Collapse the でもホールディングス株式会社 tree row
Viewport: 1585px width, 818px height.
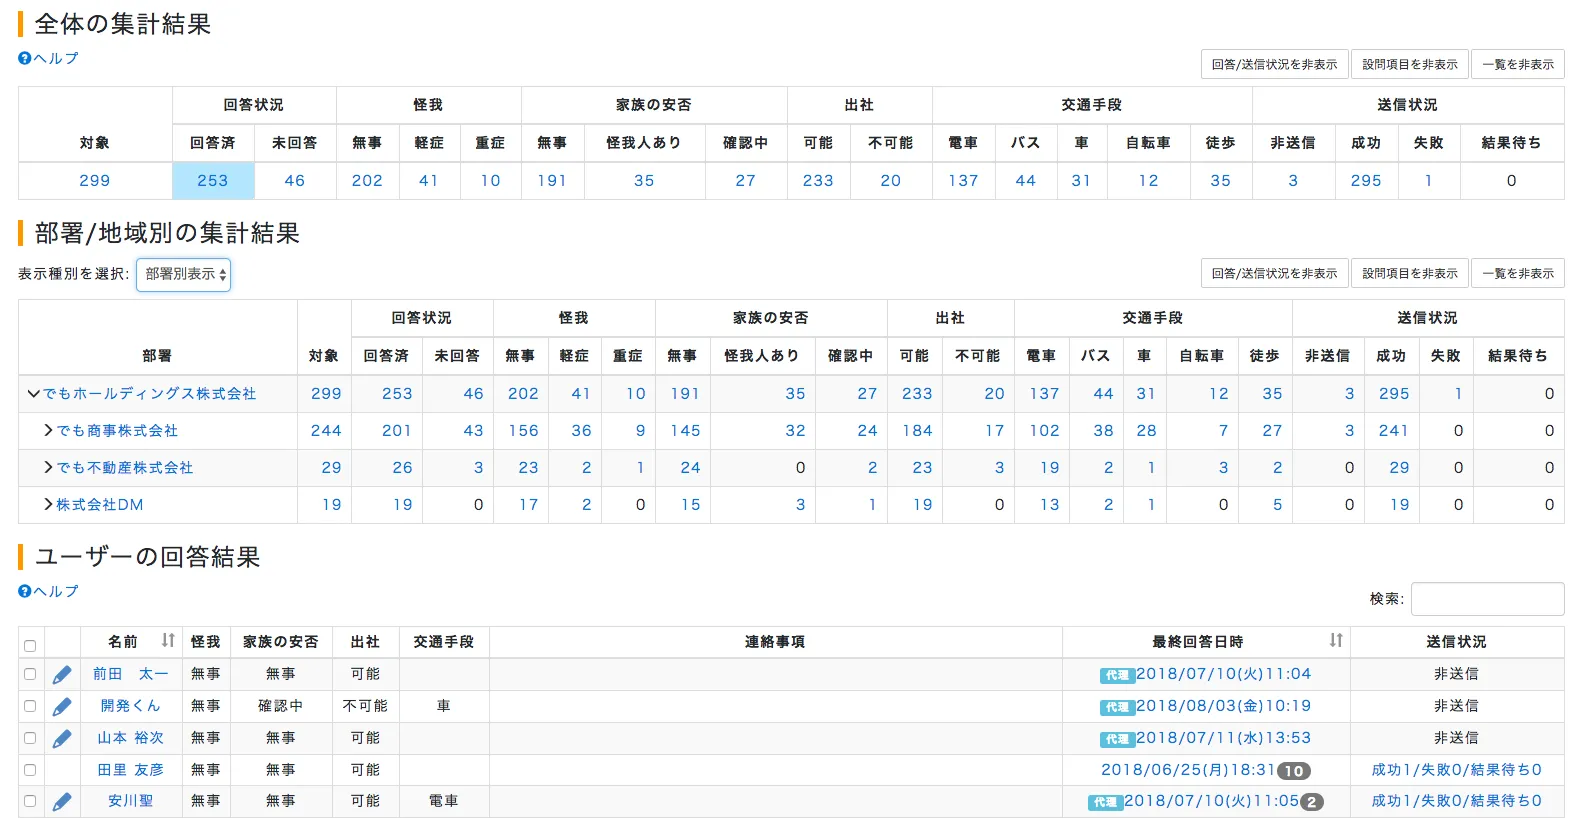click(x=33, y=394)
